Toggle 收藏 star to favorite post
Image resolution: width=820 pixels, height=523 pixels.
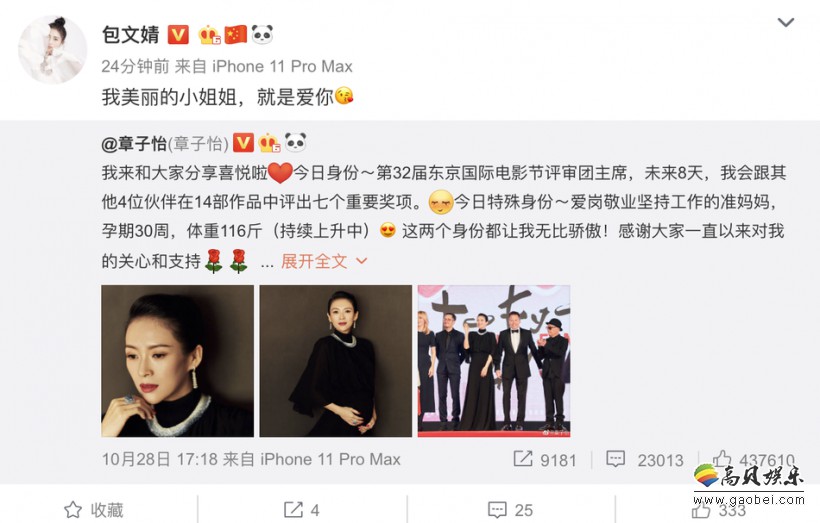(94, 509)
